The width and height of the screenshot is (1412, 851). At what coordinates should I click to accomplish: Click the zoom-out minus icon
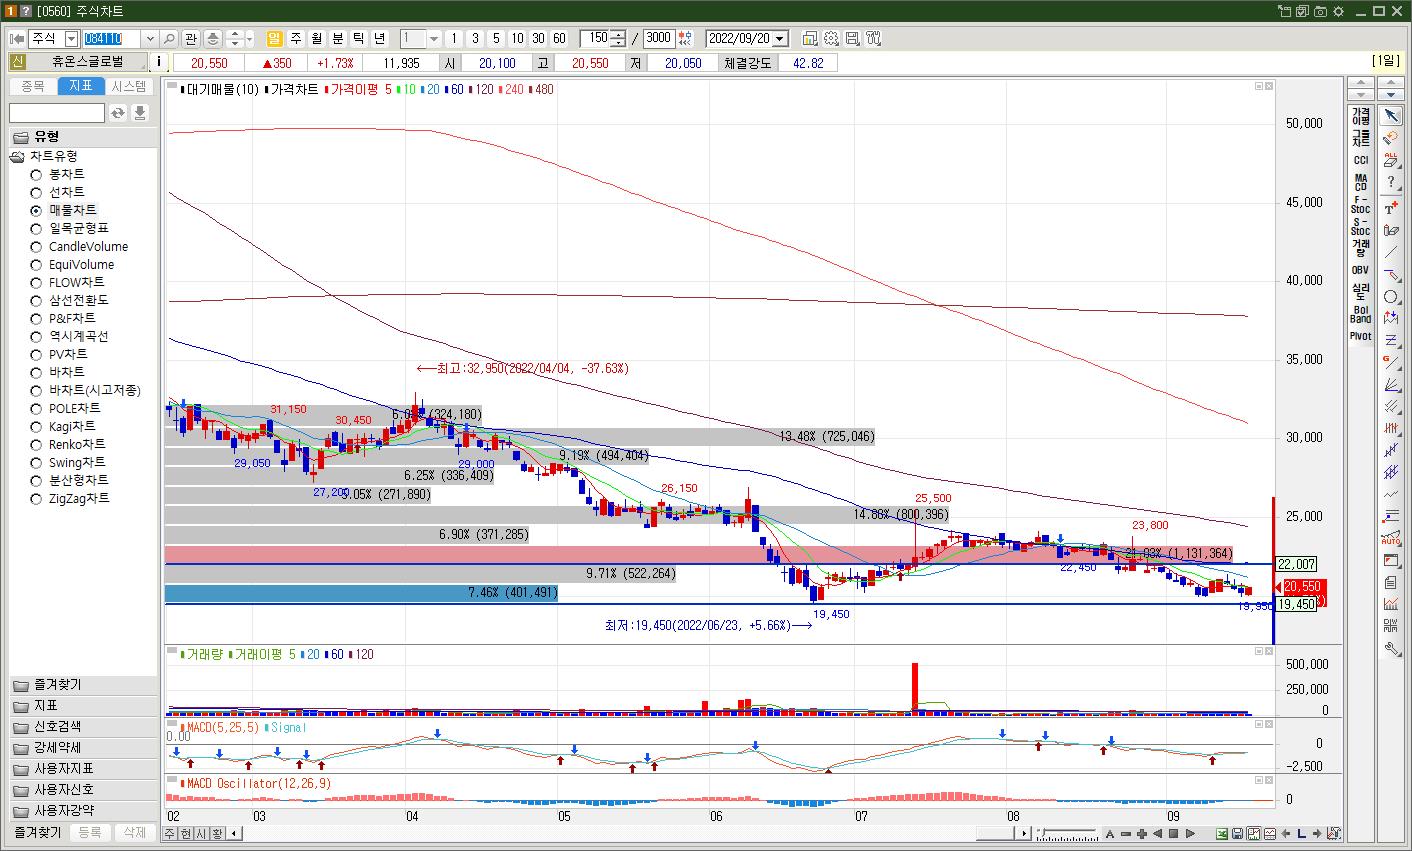pyautogui.click(x=1126, y=834)
